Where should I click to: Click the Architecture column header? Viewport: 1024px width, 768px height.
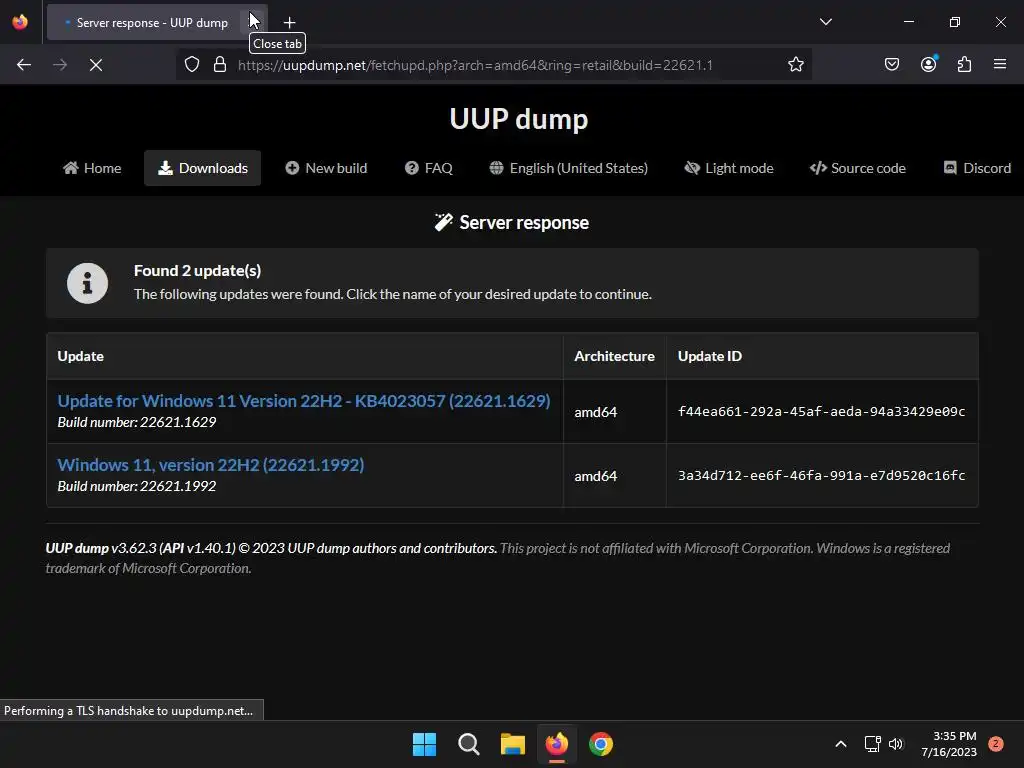coord(614,357)
